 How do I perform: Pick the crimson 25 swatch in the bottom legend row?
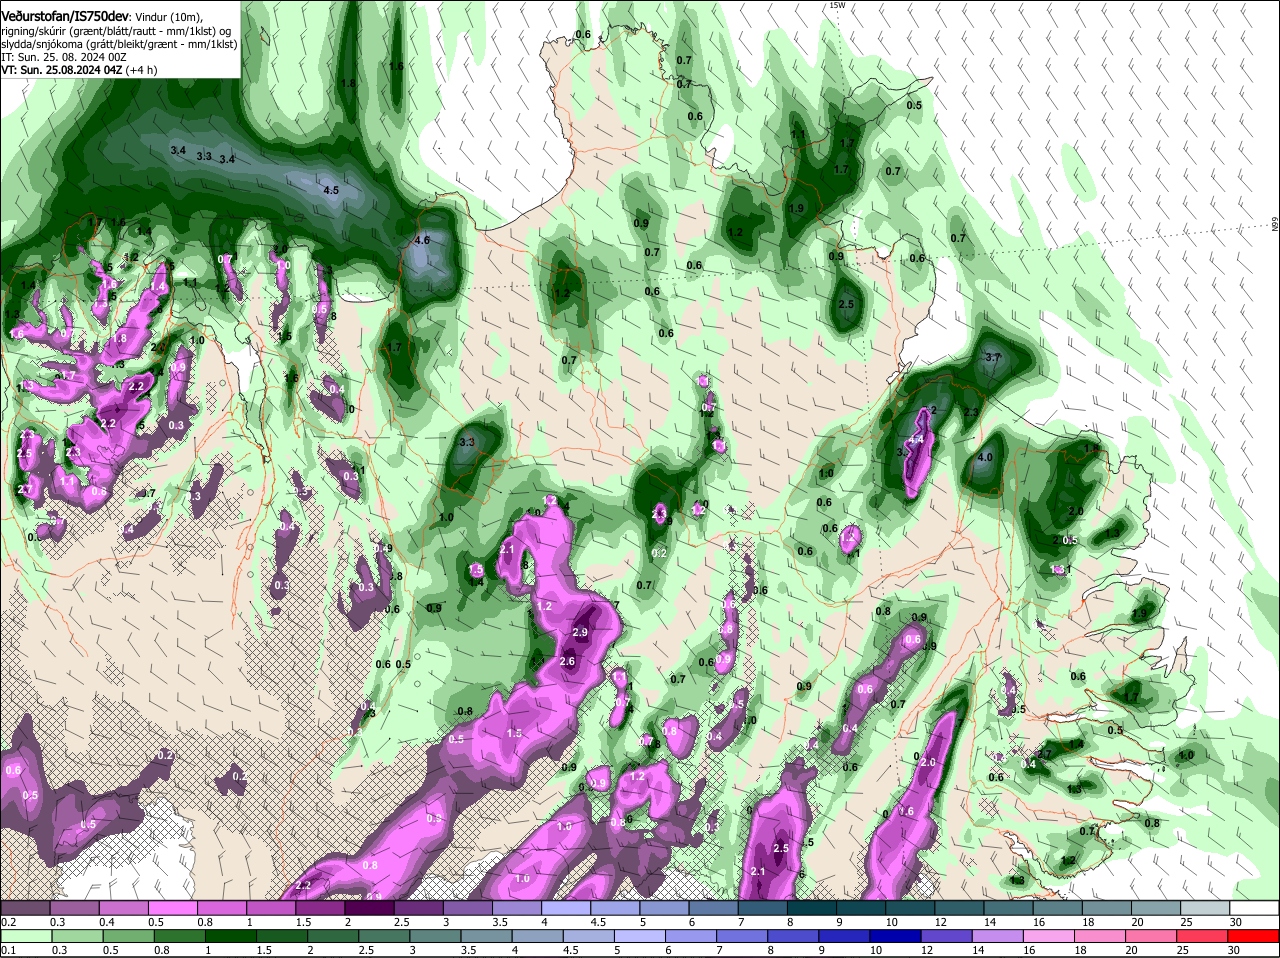1205,935
